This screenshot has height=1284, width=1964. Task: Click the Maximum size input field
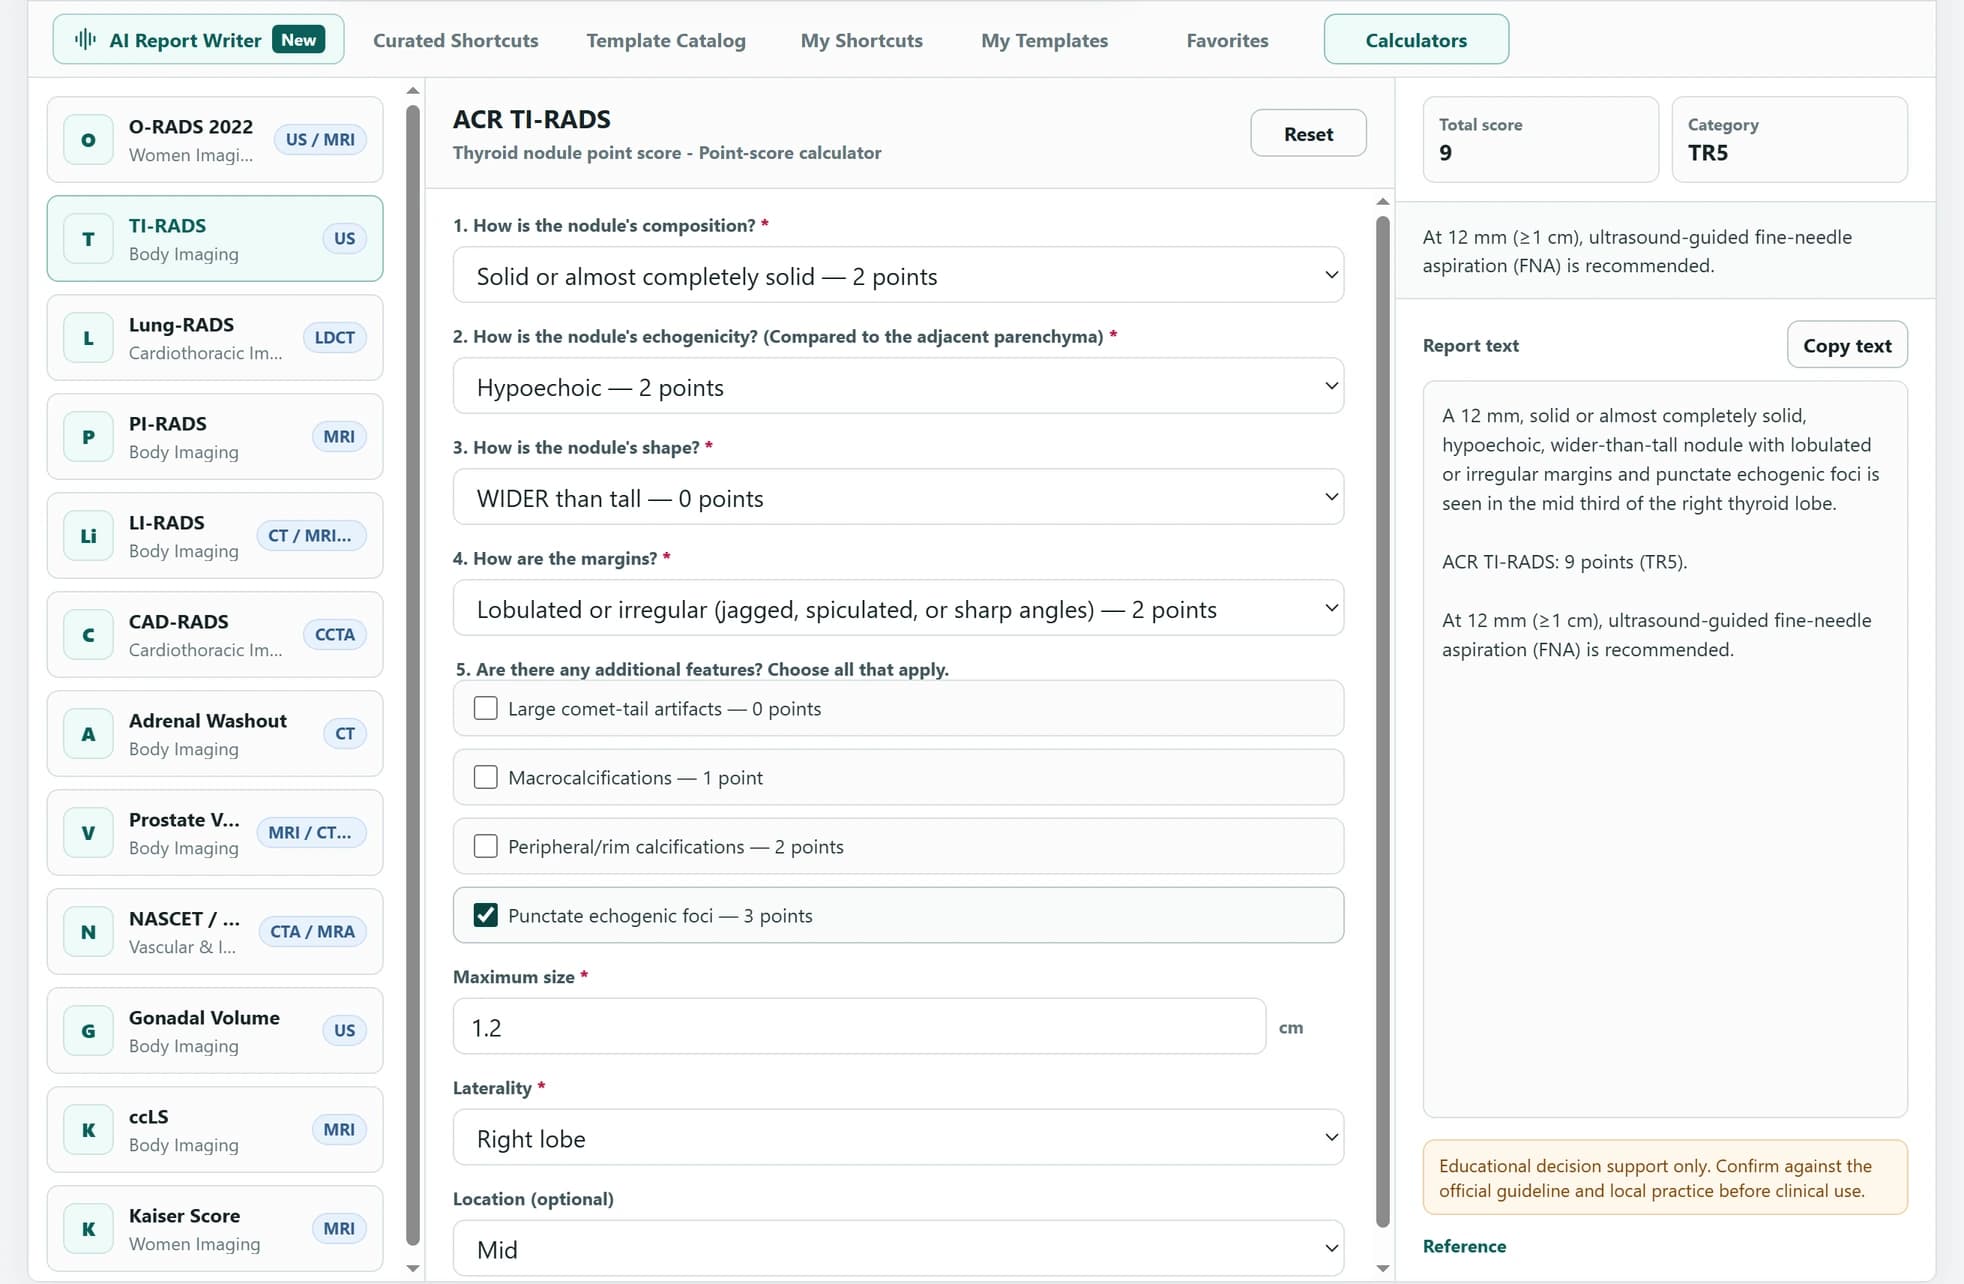click(859, 1026)
